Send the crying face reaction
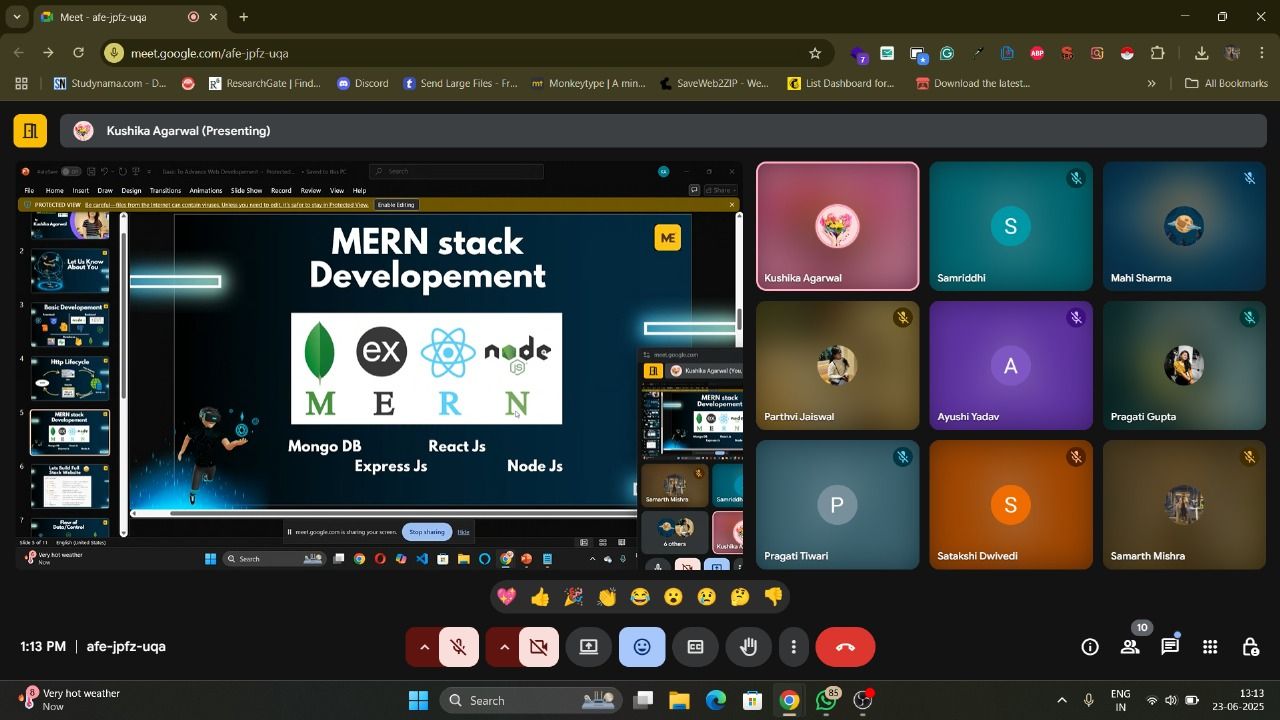 (706, 597)
